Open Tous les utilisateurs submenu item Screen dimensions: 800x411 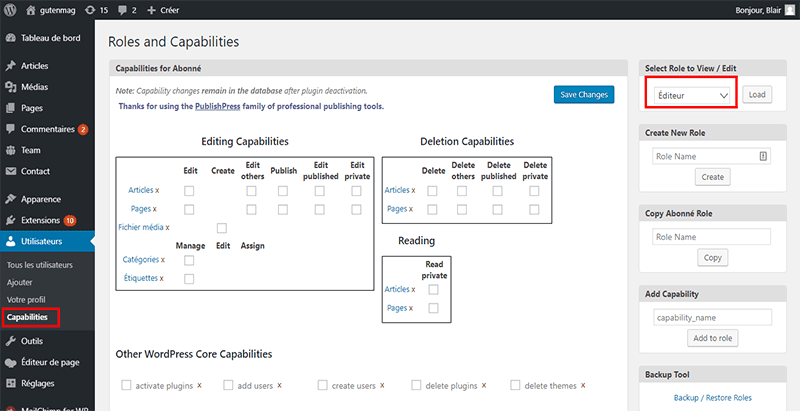[40, 265]
